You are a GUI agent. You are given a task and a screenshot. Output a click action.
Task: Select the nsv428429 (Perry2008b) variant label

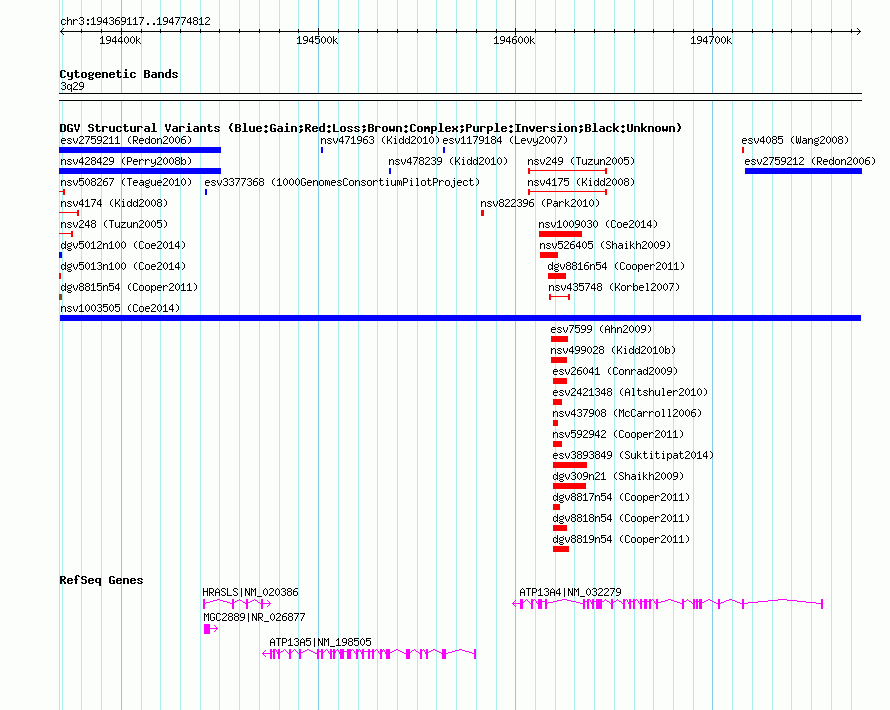[x=126, y=161]
